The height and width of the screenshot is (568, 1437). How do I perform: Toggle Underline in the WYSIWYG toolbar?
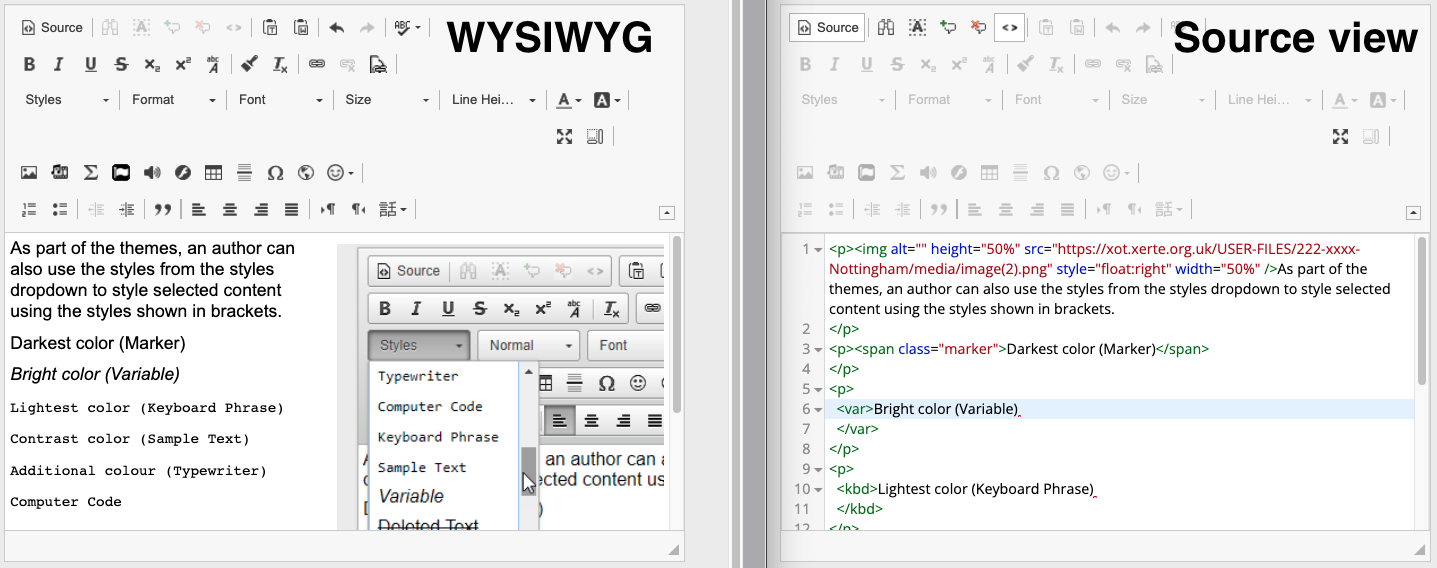pyautogui.click(x=90, y=65)
